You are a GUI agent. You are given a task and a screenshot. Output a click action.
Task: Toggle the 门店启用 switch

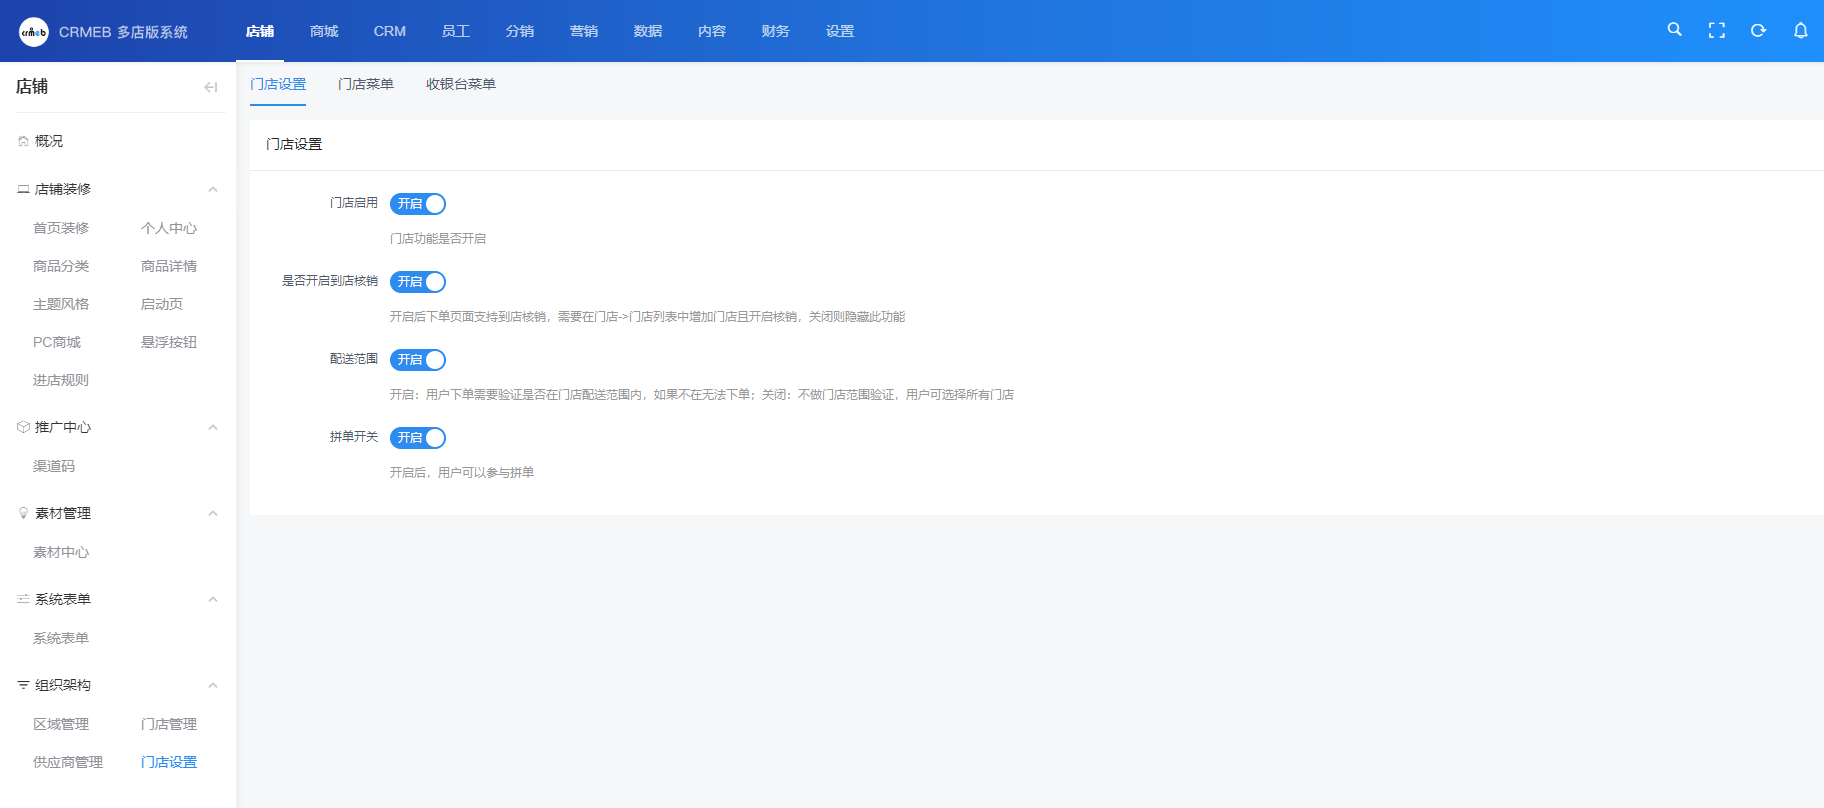click(x=418, y=204)
